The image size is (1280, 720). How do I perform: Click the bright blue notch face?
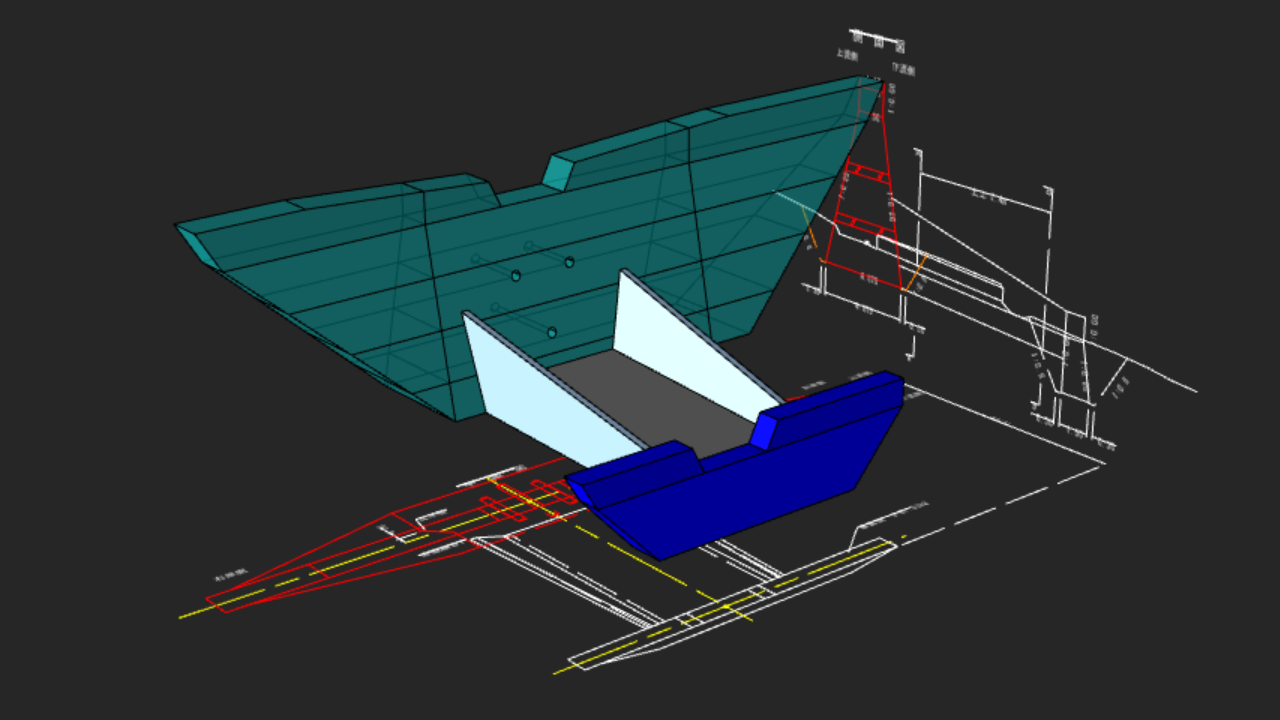(x=765, y=431)
